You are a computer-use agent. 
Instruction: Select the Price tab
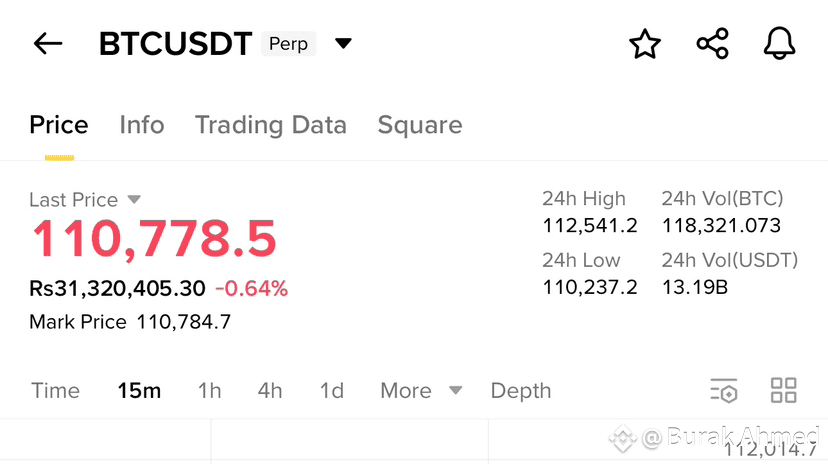tap(59, 125)
